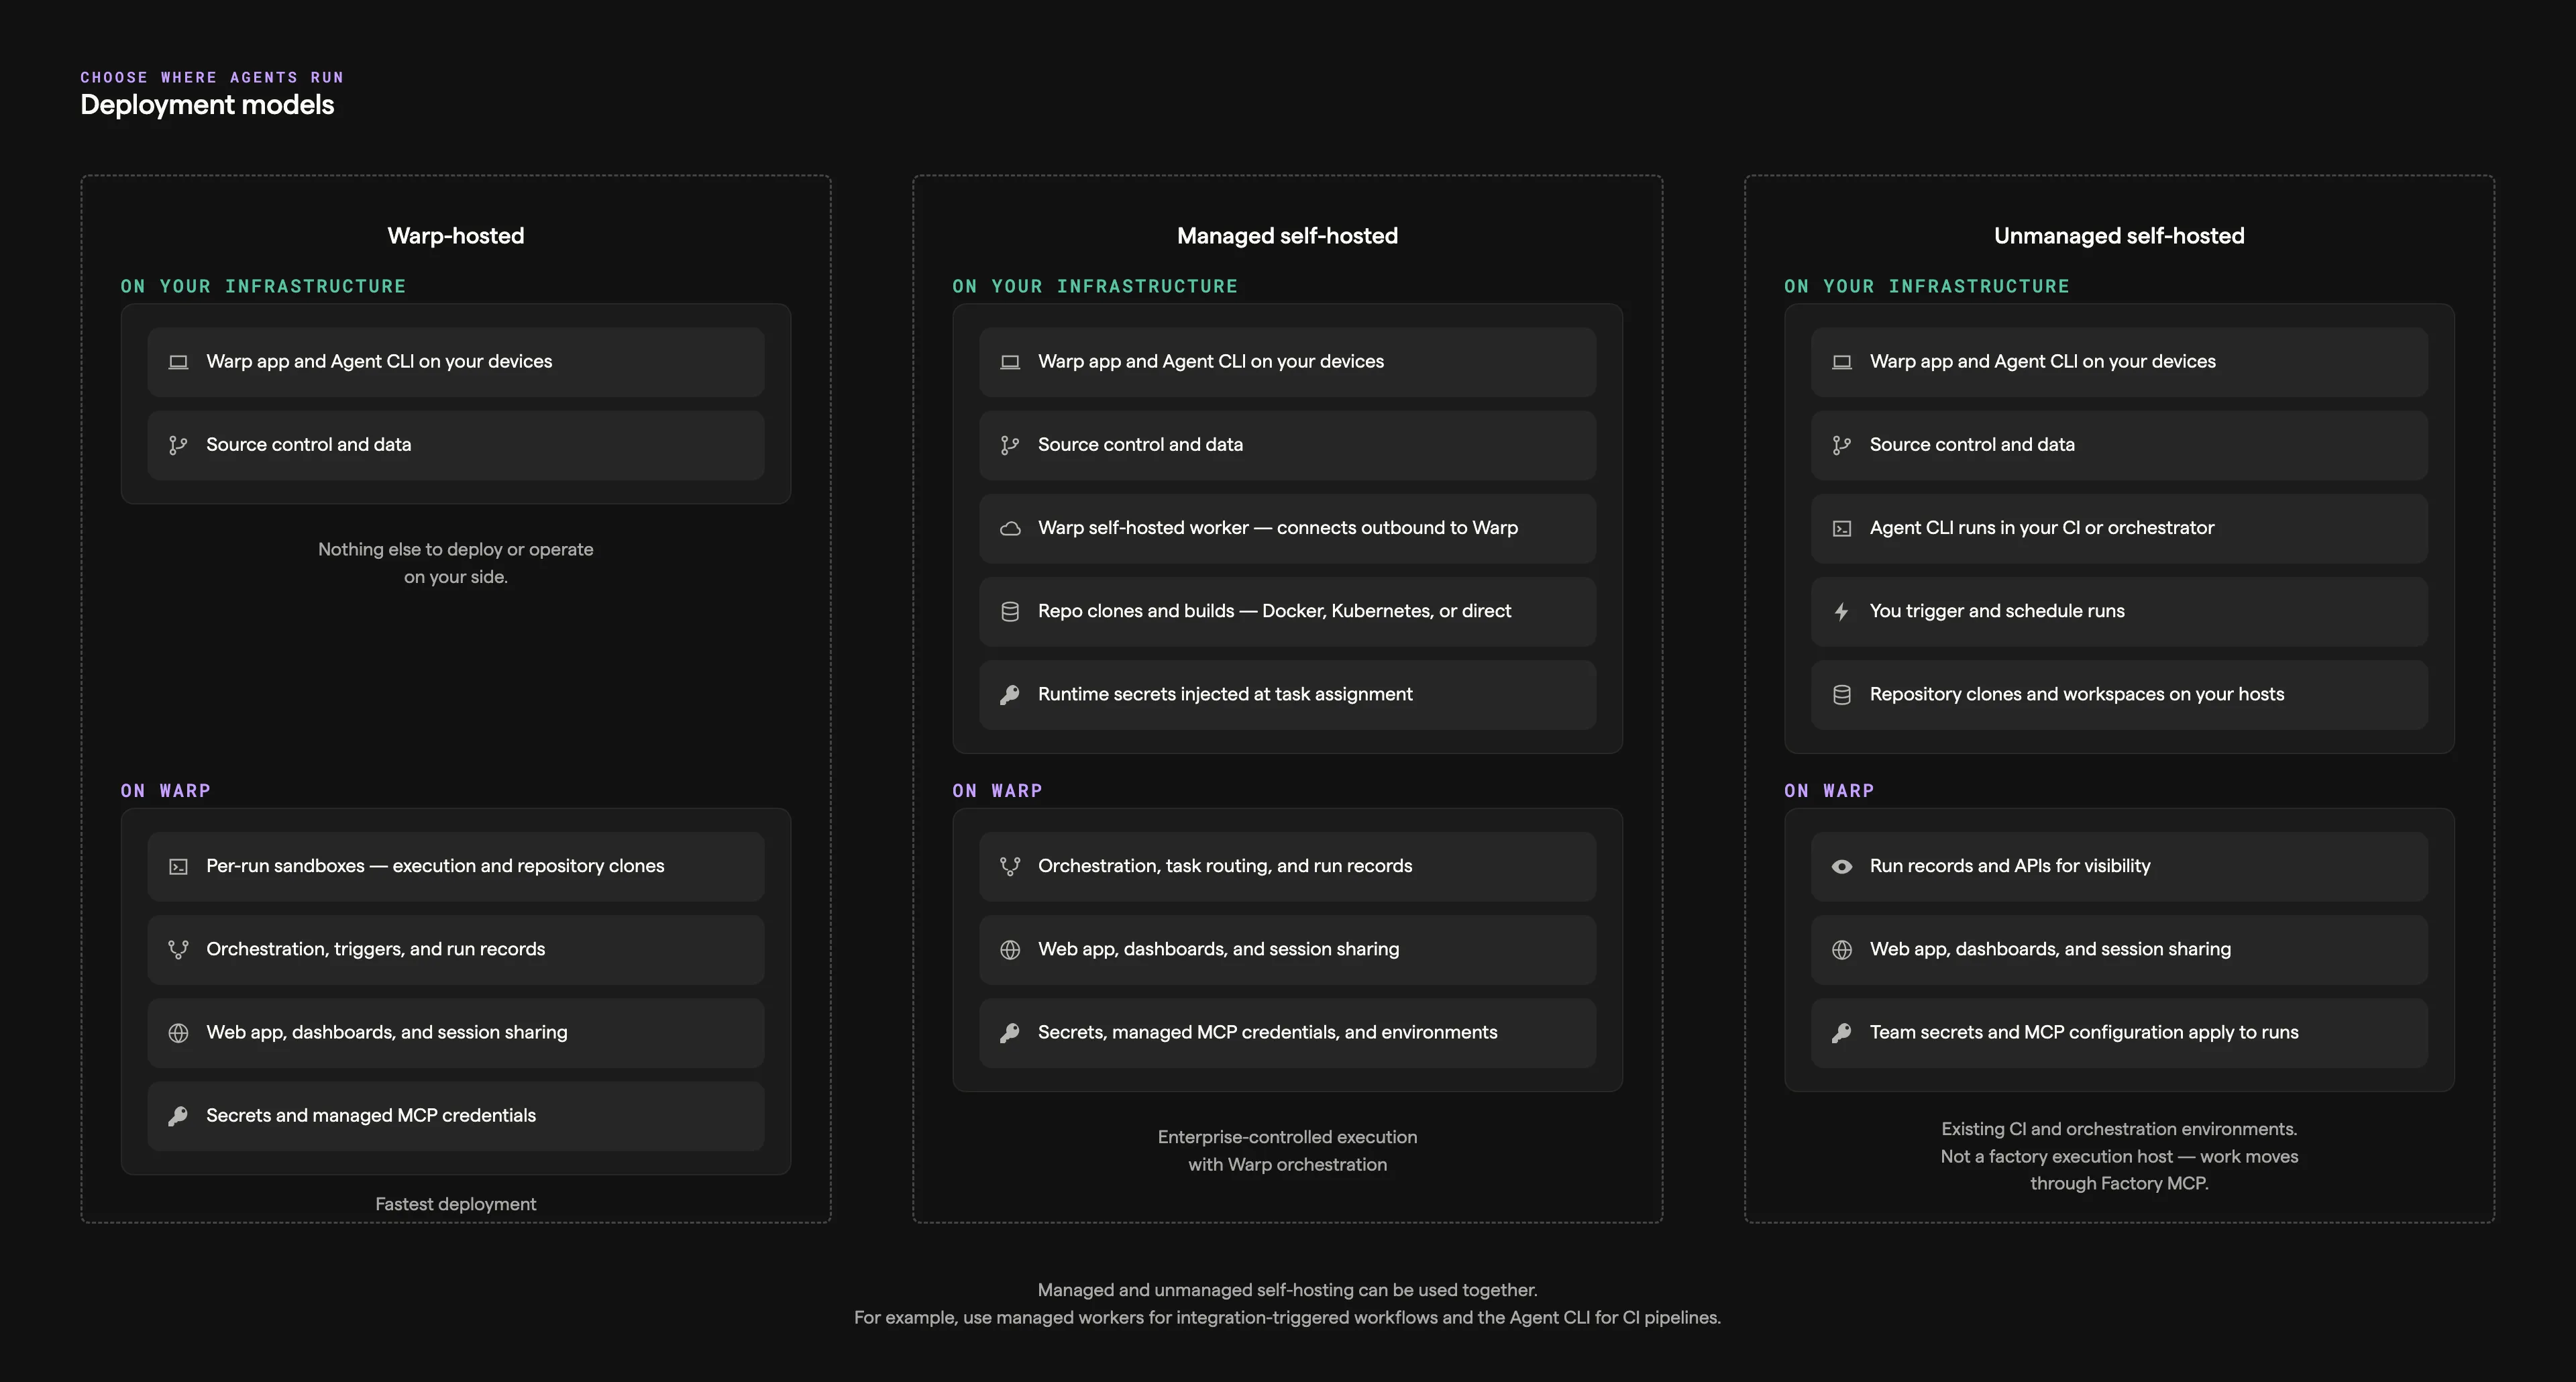Click the terminal icon beside Per-run sandboxes

point(178,867)
